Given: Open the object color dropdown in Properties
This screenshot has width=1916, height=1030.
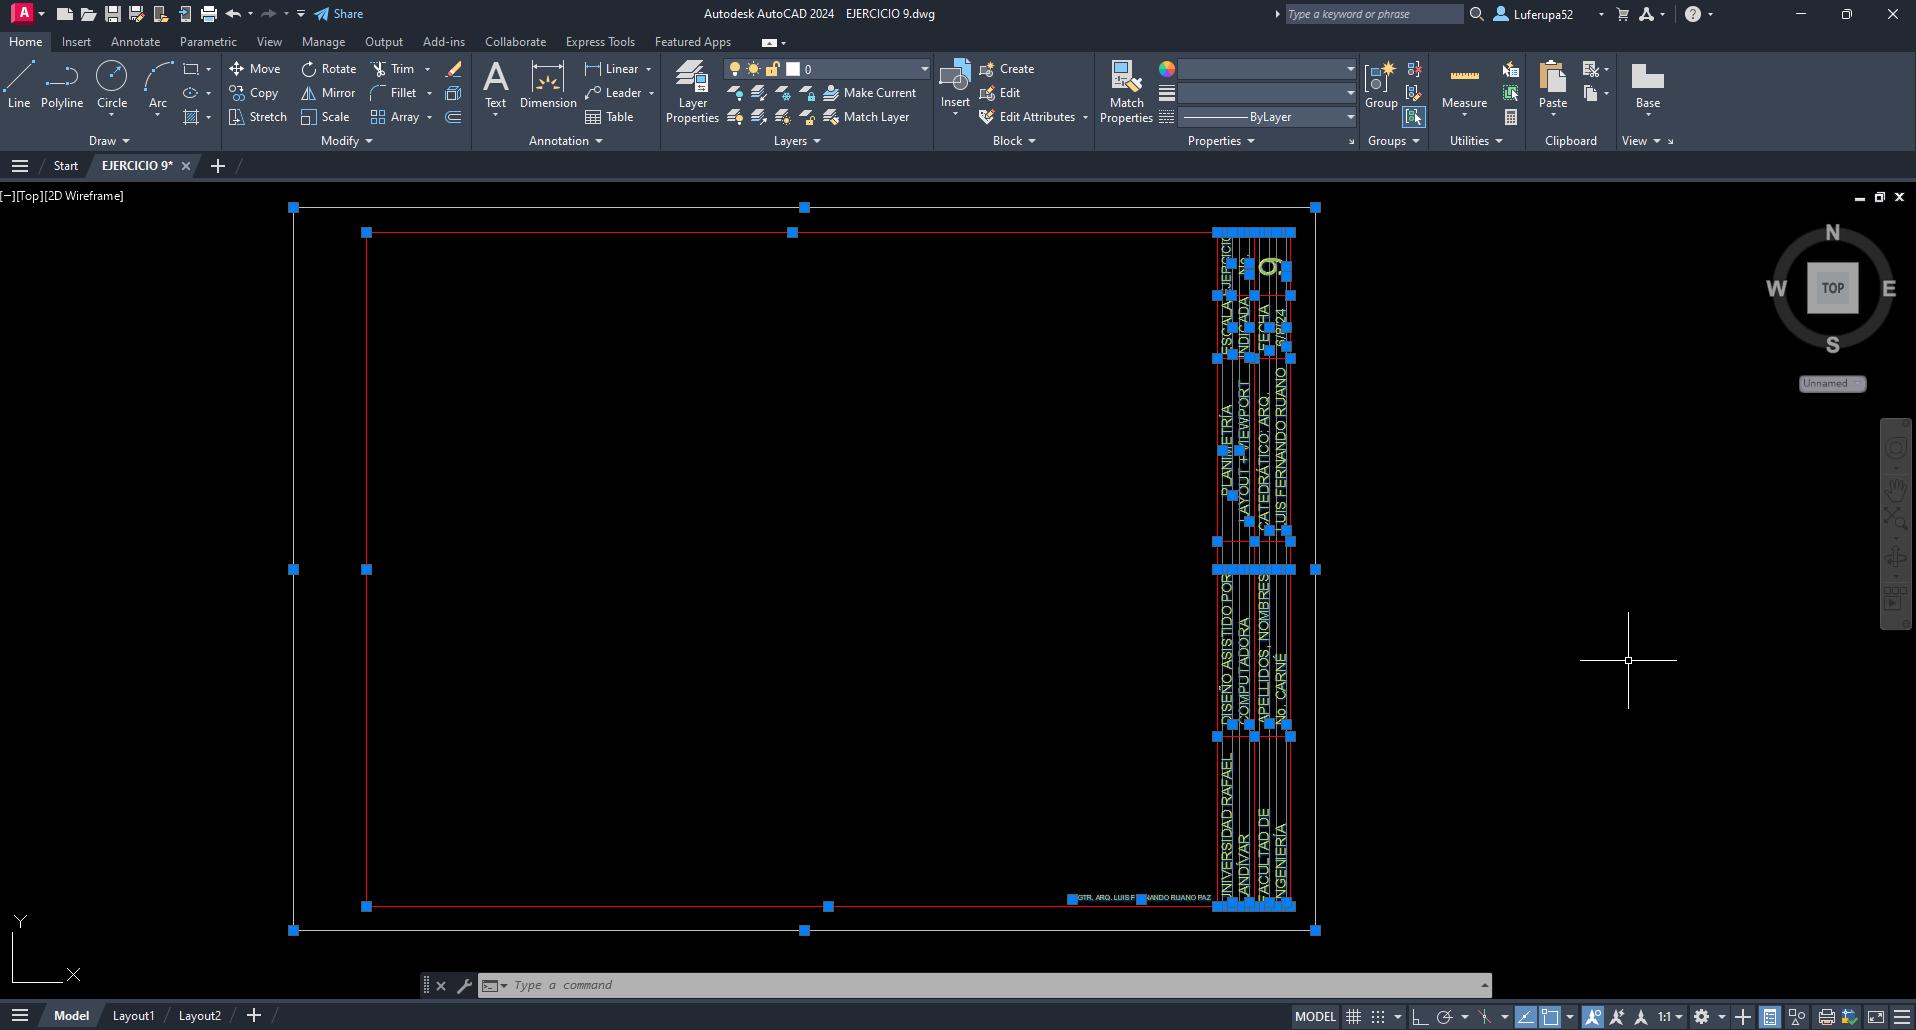Looking at the screenshot, I should pyautogui.click(x=1267, y=69).
